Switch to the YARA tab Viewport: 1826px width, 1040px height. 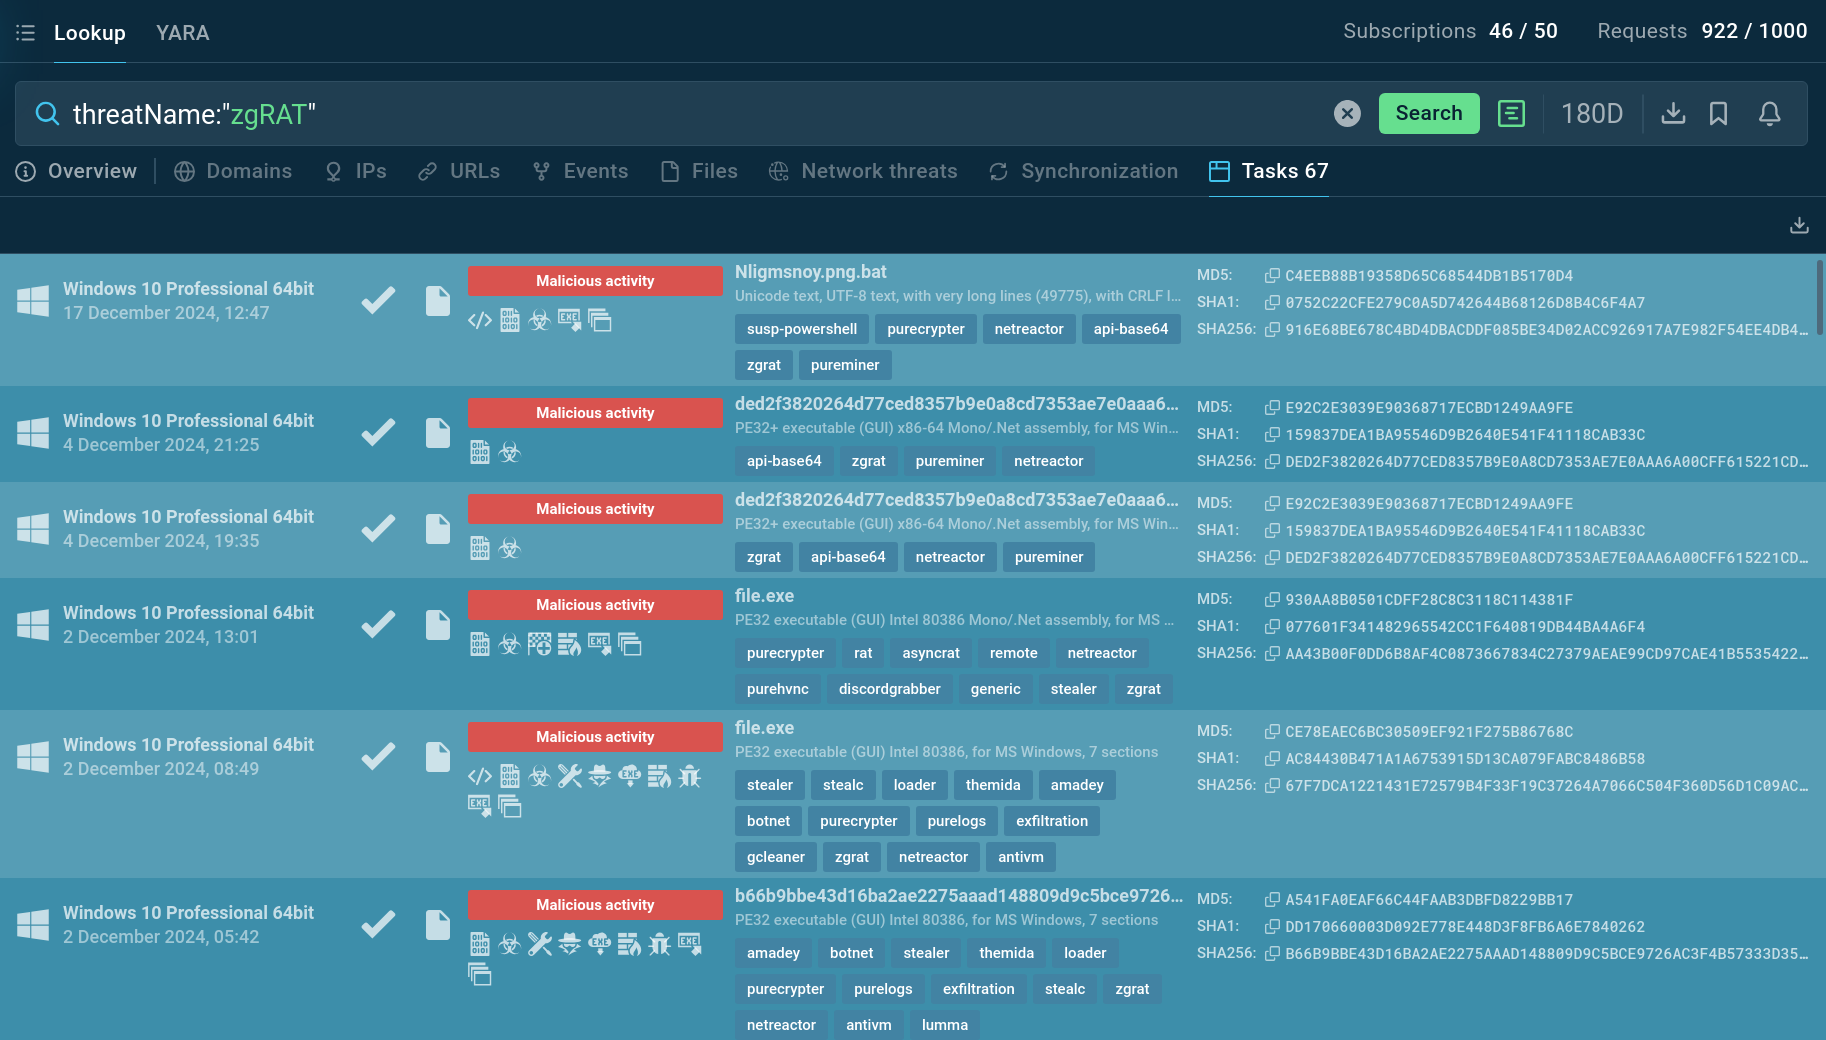point(182,33)
